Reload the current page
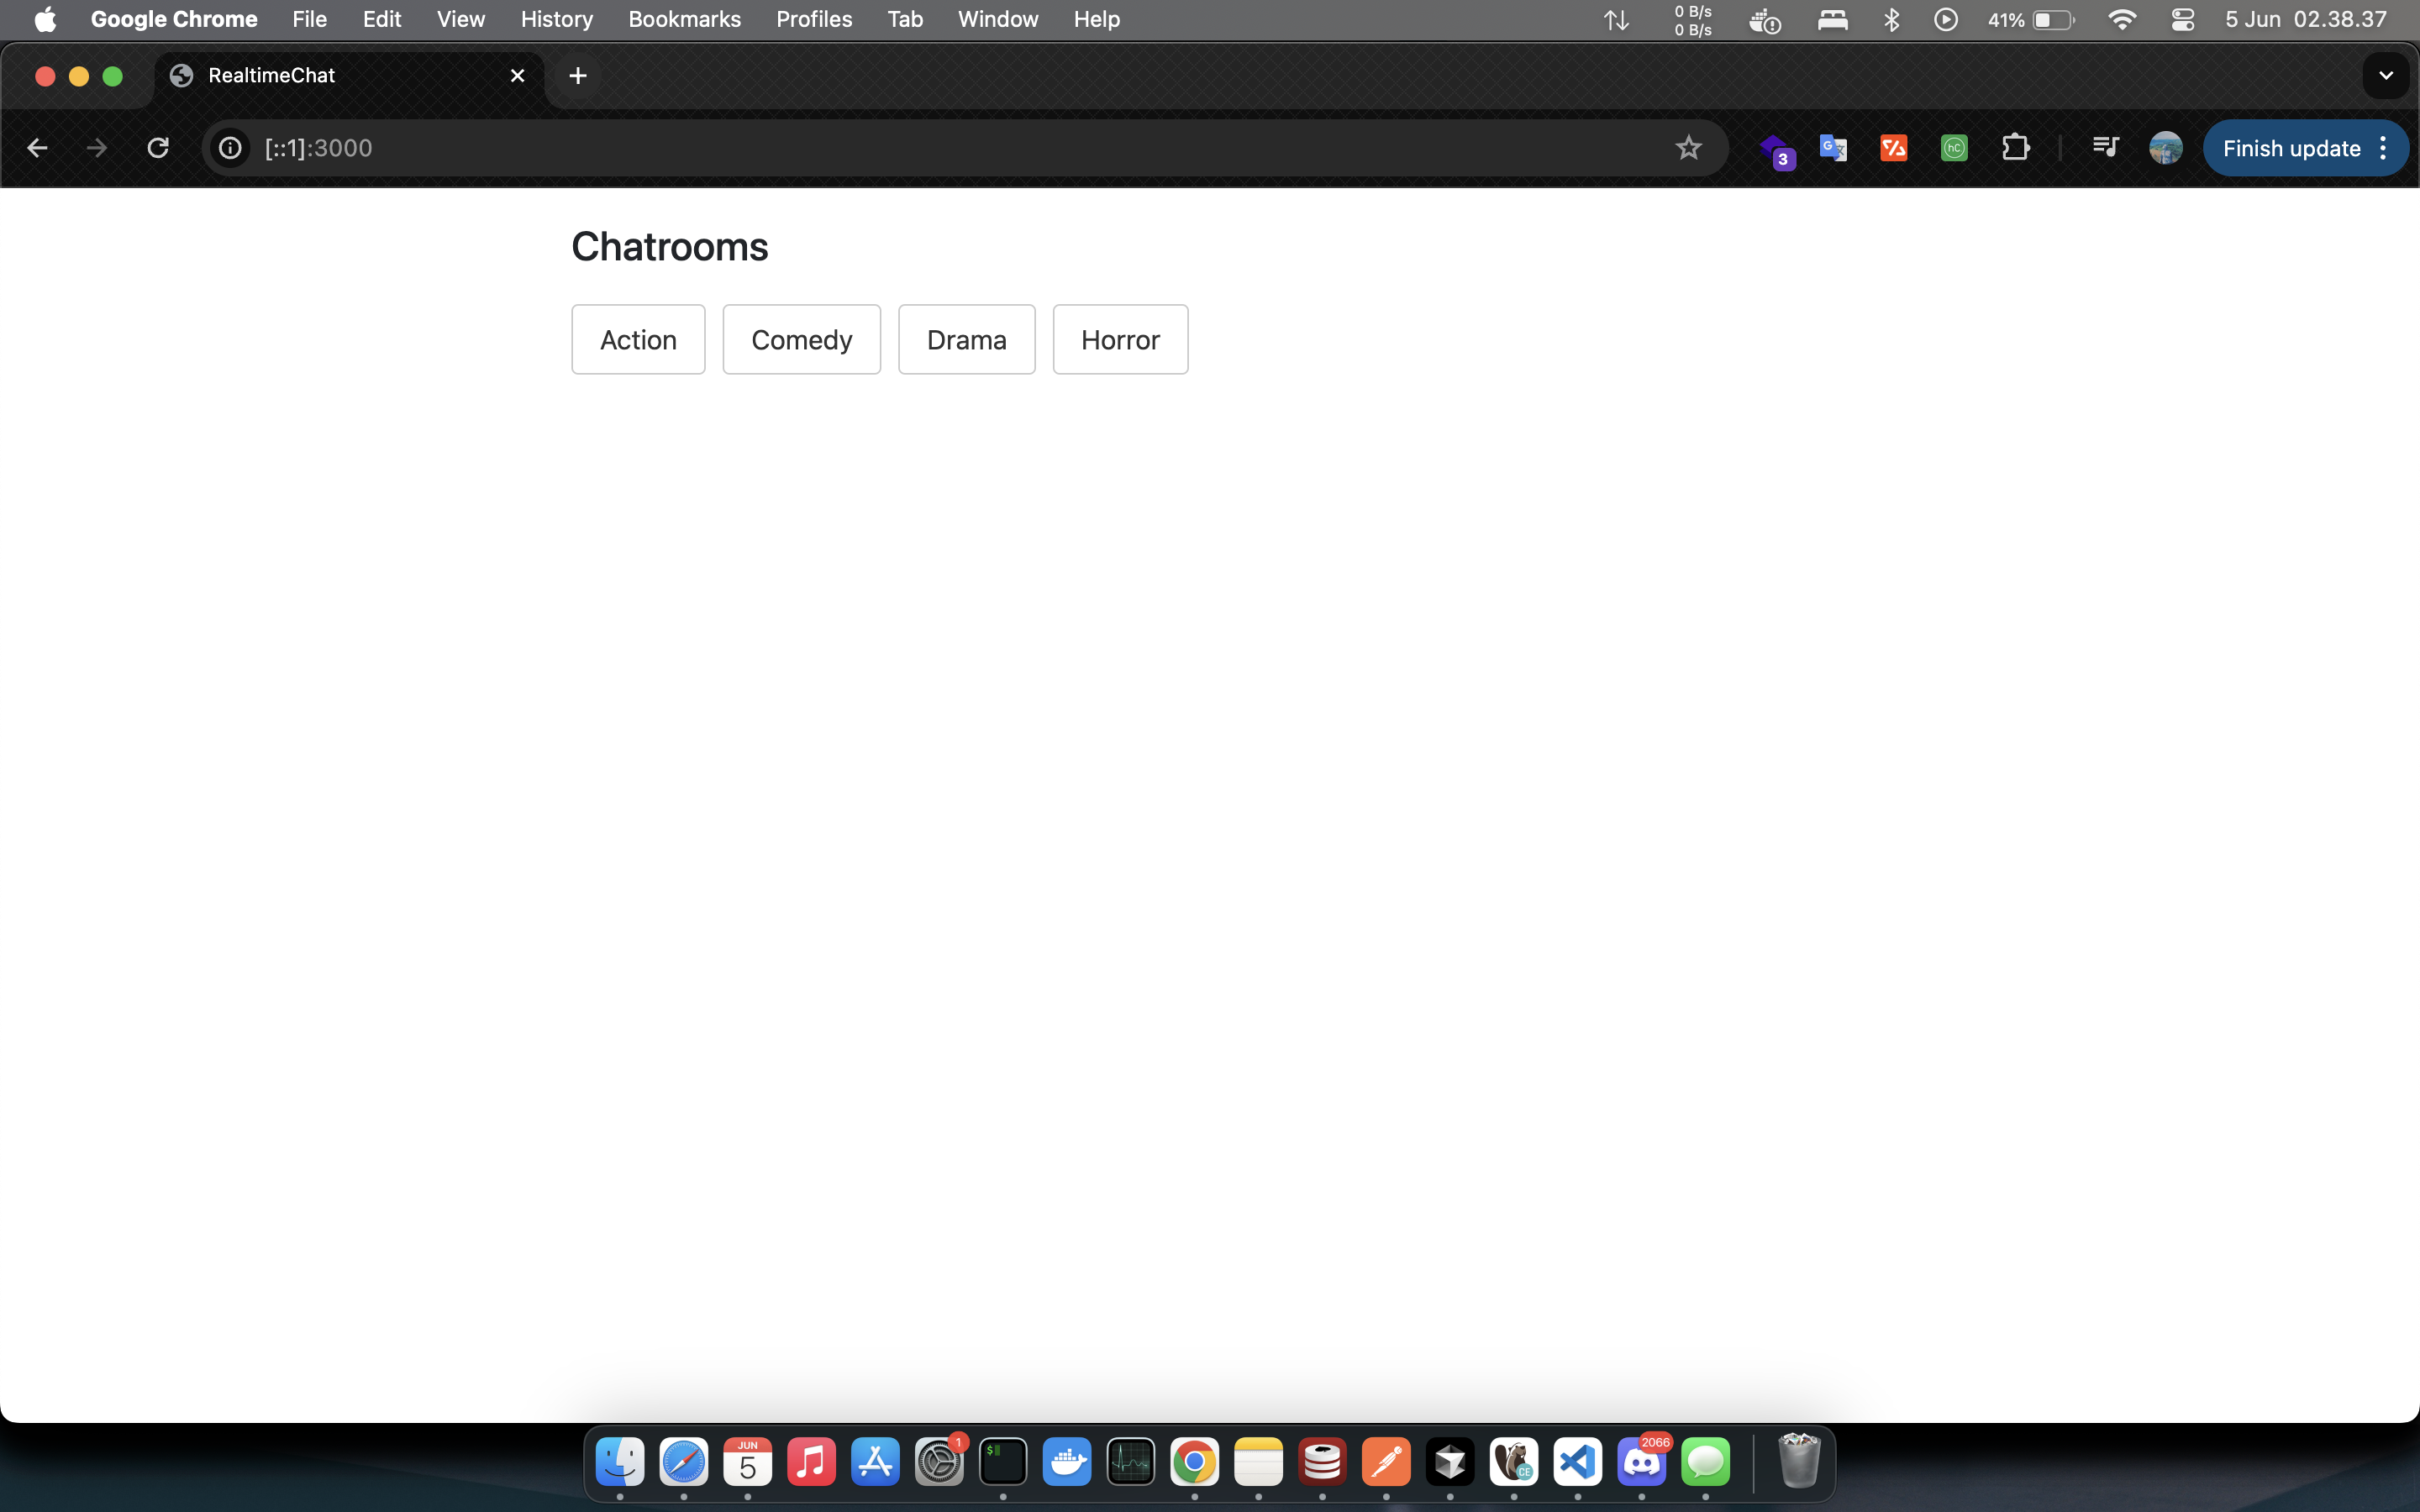This screenshot has width=2420, height=1512. pos(158,148)
